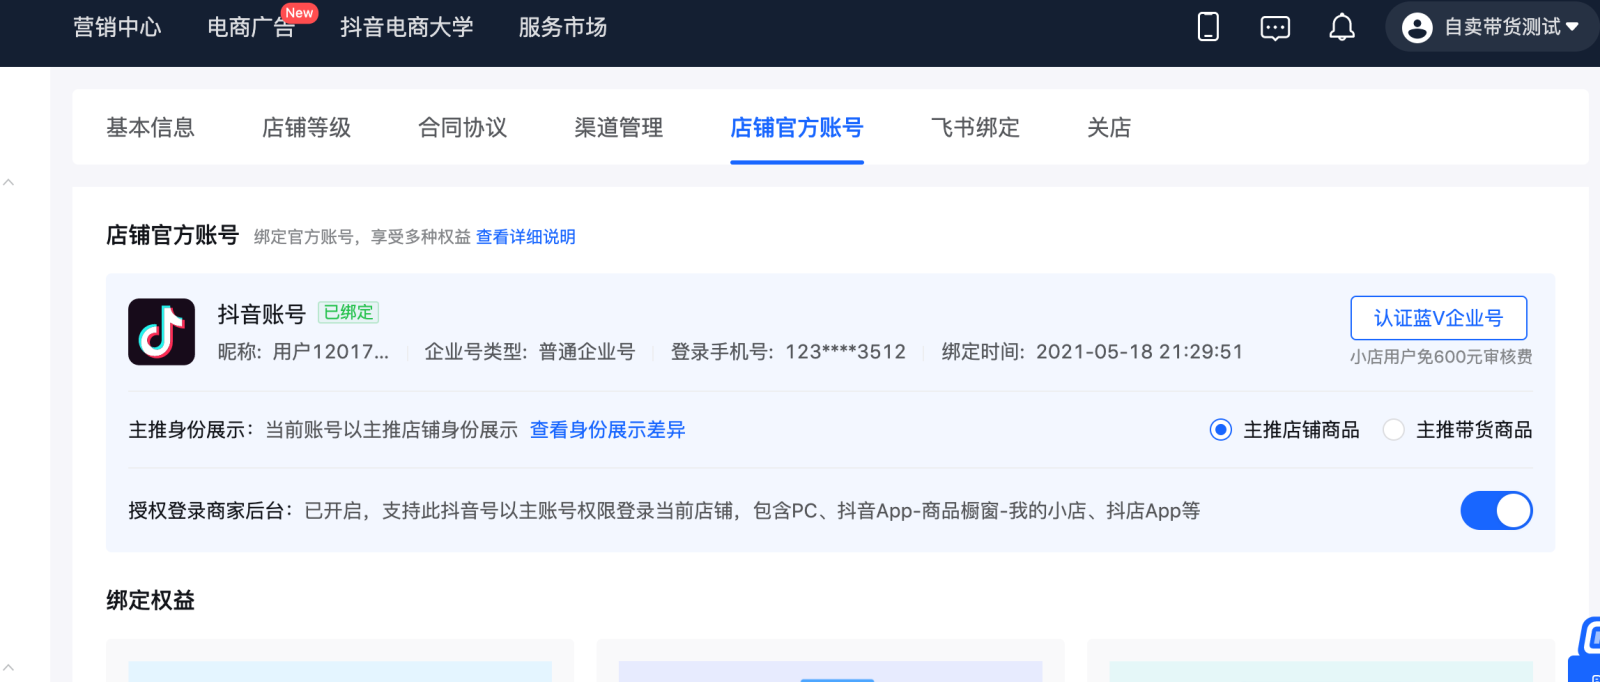Screen dimensions: 1600x682
Task: Switch to the 基本信息 tab
Action: click(x=150, y=128)
